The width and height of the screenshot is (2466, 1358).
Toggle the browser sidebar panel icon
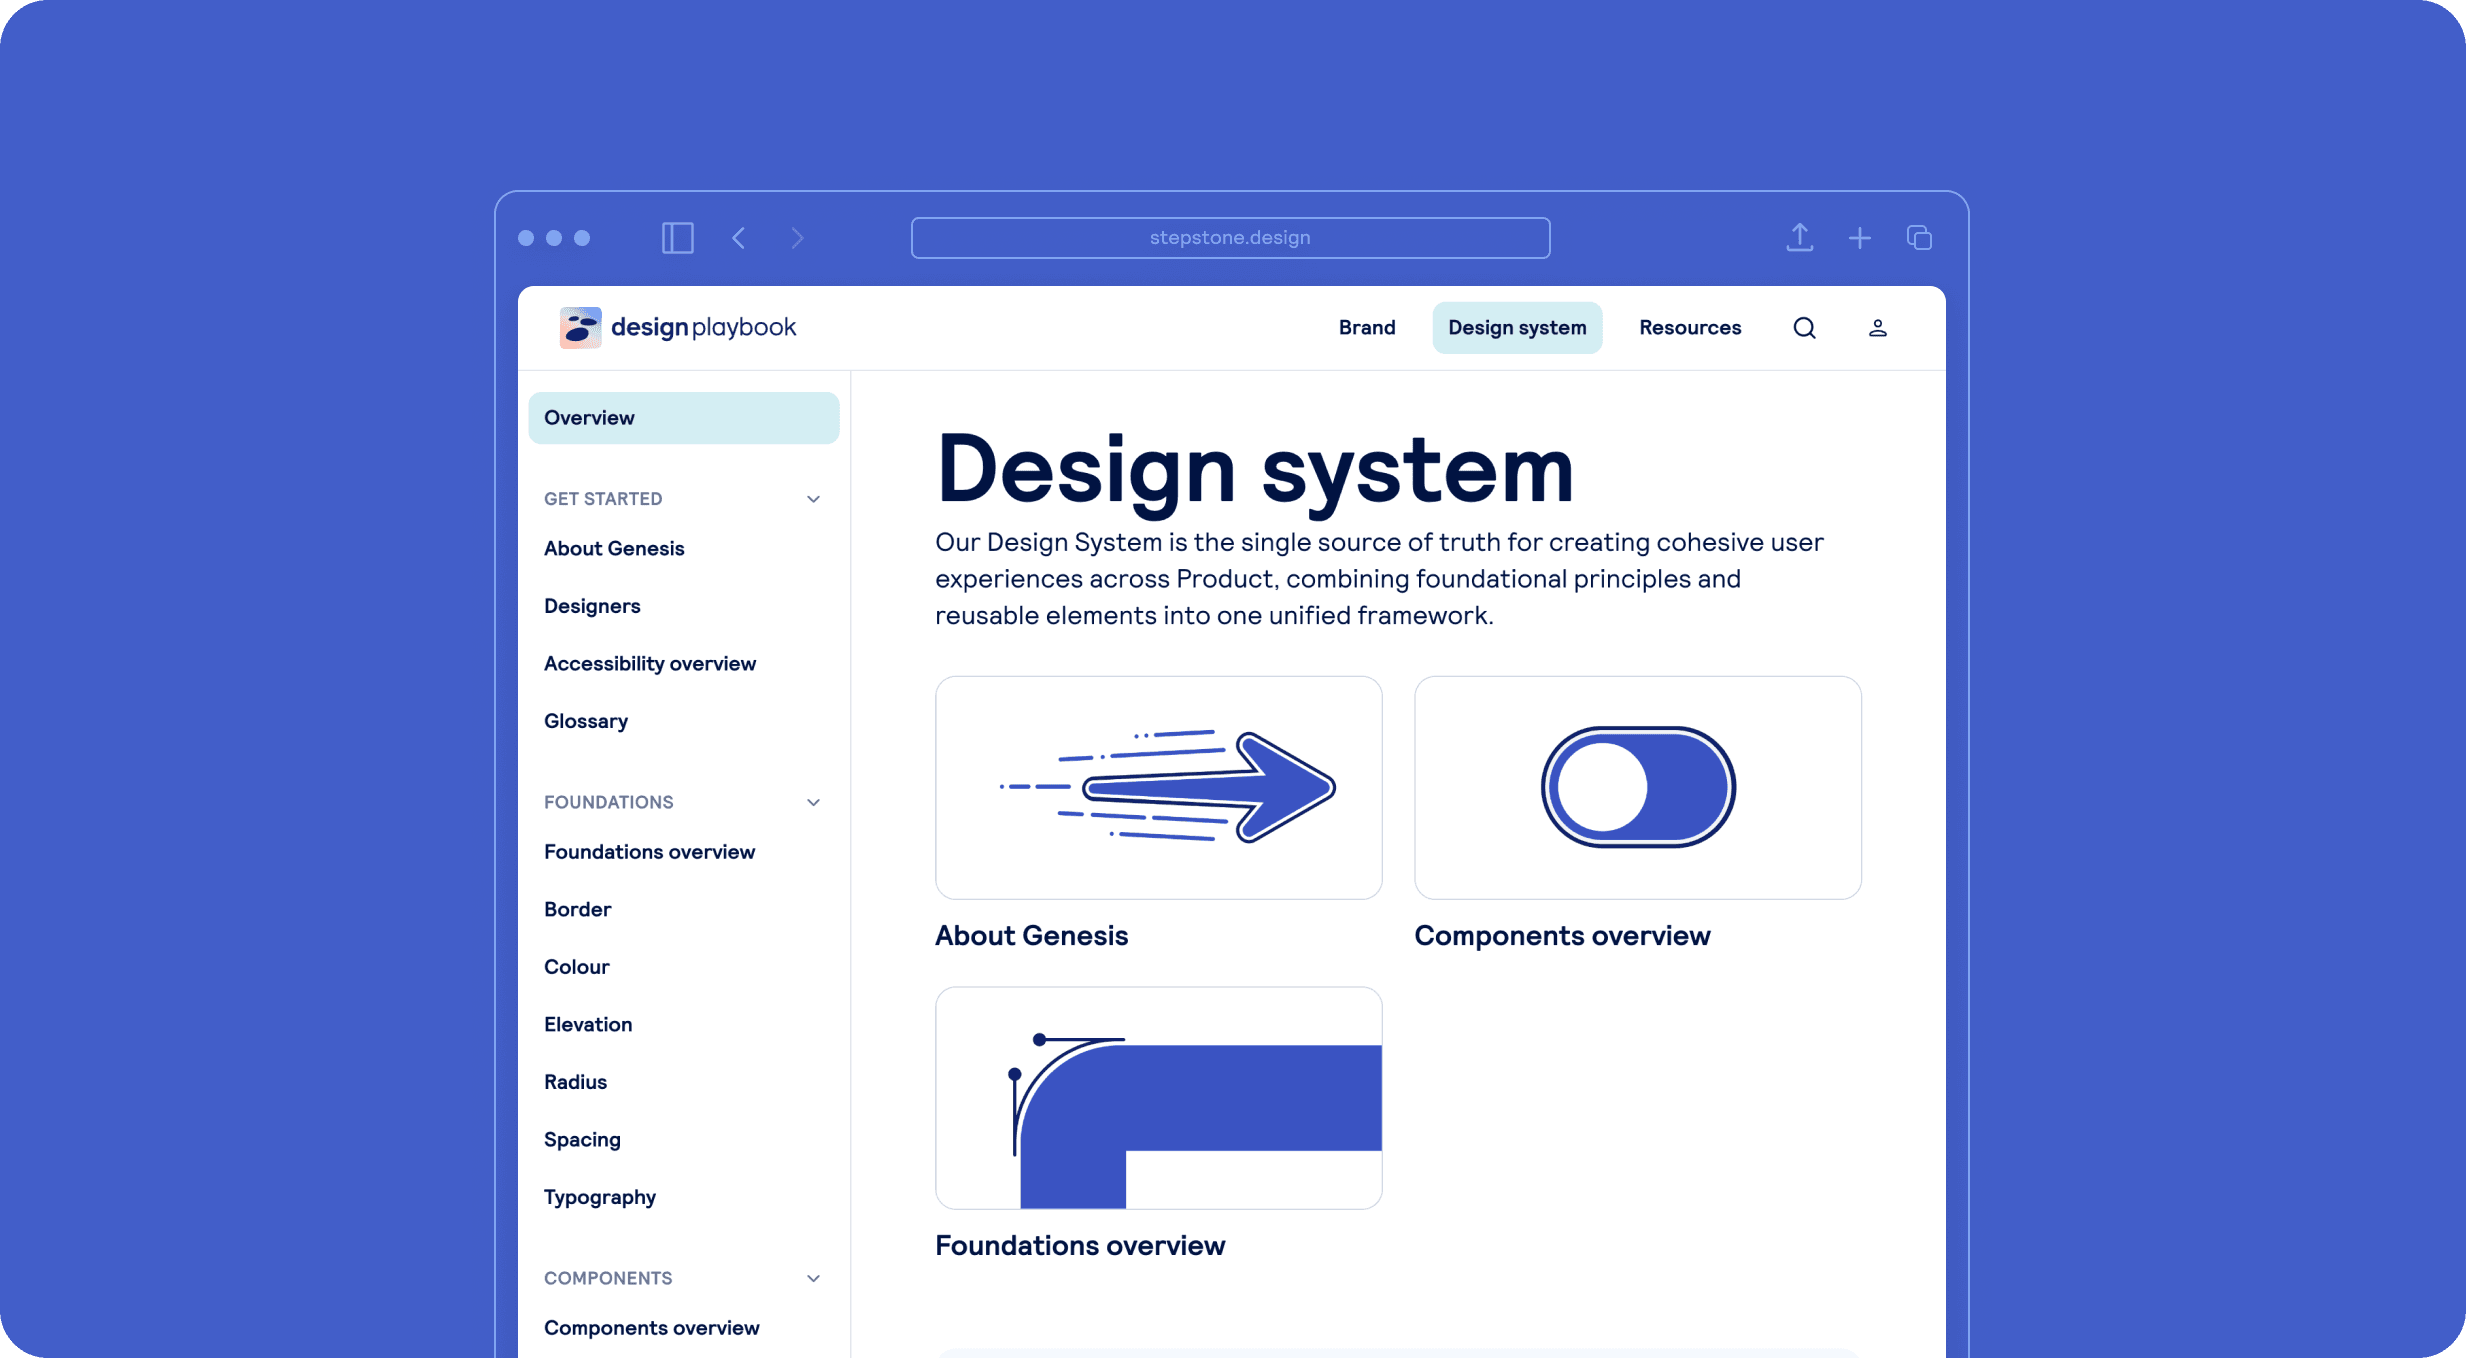(677, 238)
